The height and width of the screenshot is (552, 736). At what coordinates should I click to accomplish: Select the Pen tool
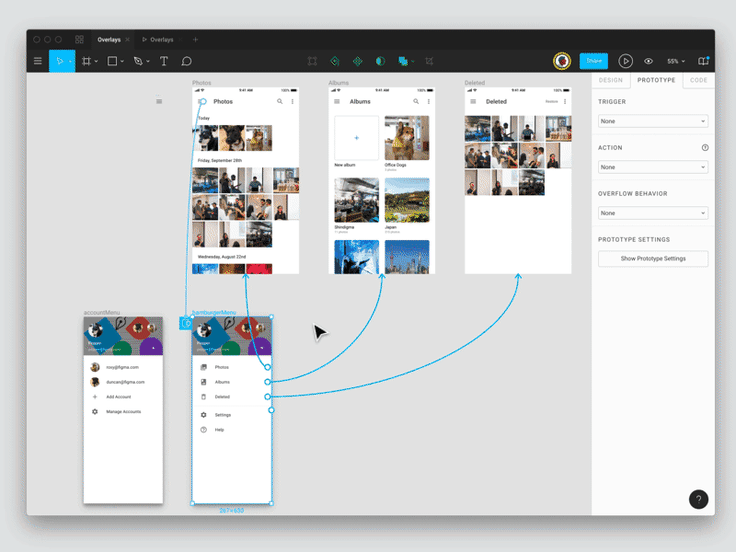pos(138,61)
